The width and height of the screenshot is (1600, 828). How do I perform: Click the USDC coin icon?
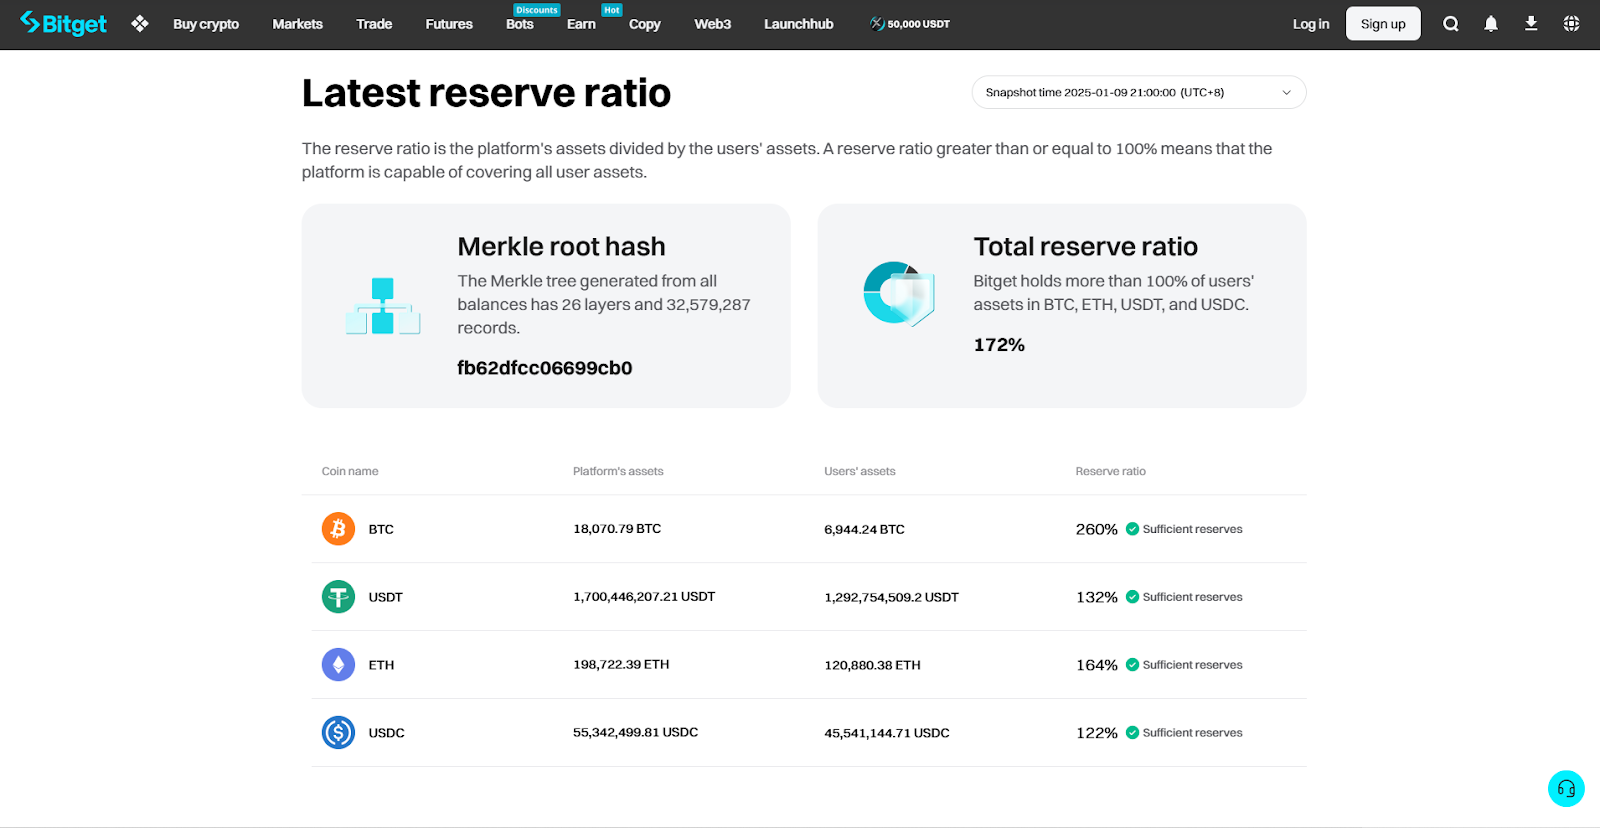[x=338, y=733]
